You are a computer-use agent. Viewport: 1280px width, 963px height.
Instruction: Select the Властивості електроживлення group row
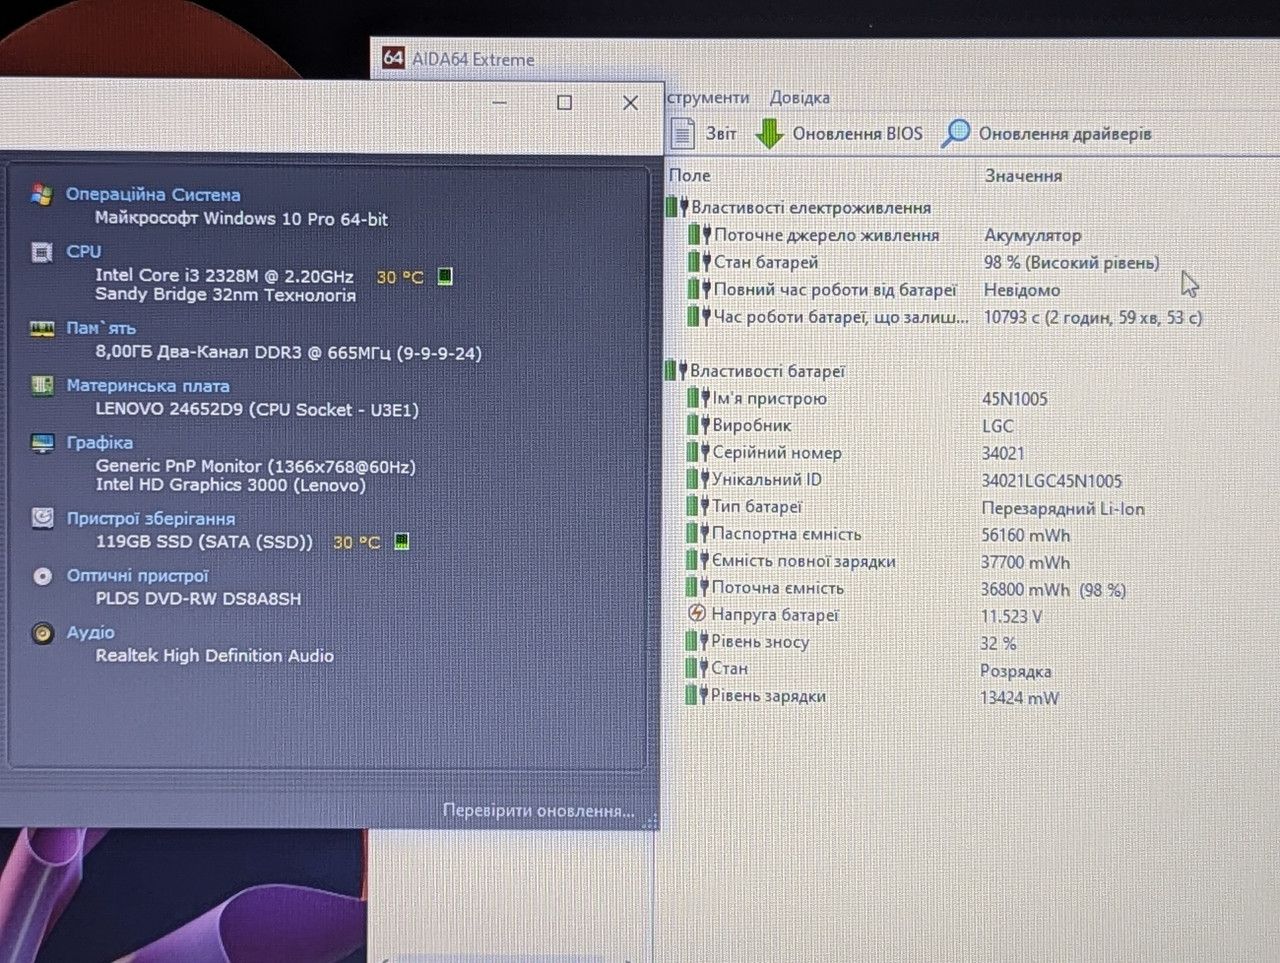tap(798, 208)
